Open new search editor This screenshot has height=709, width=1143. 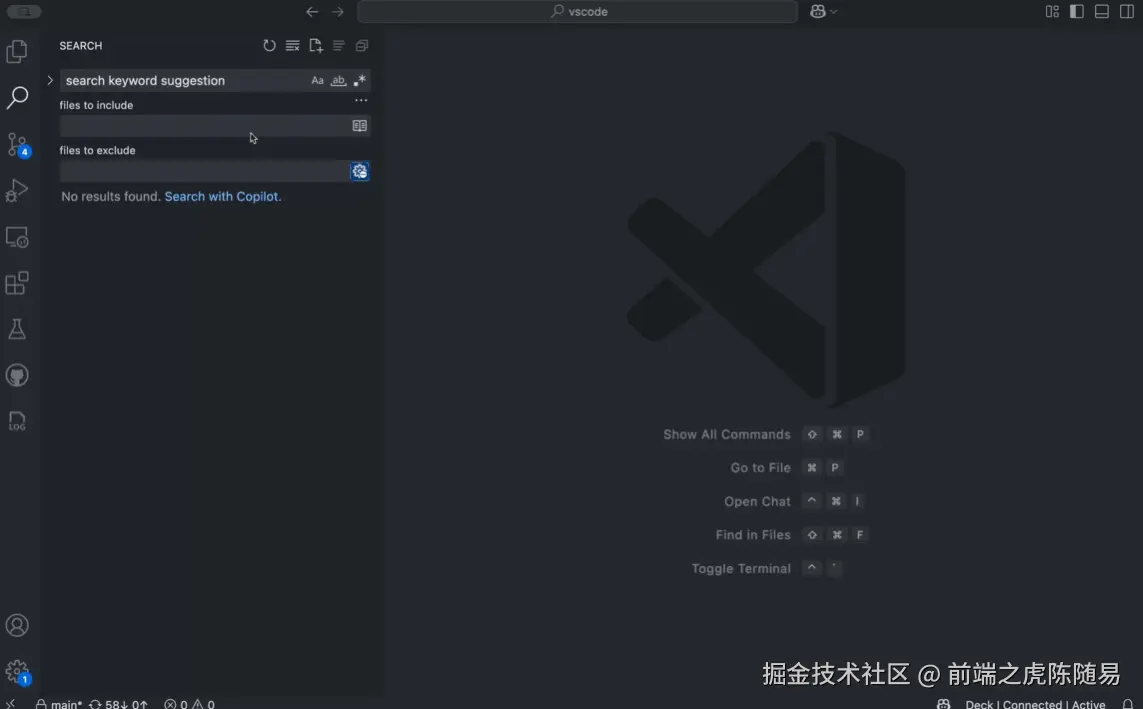pyautogui.click(x=316, y=45)
